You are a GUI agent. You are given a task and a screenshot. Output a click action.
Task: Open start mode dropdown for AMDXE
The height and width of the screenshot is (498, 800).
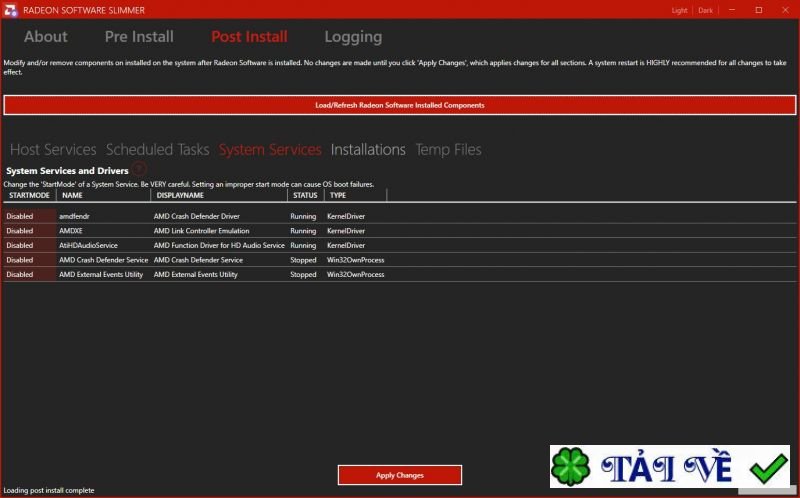(x=30, y=231)
